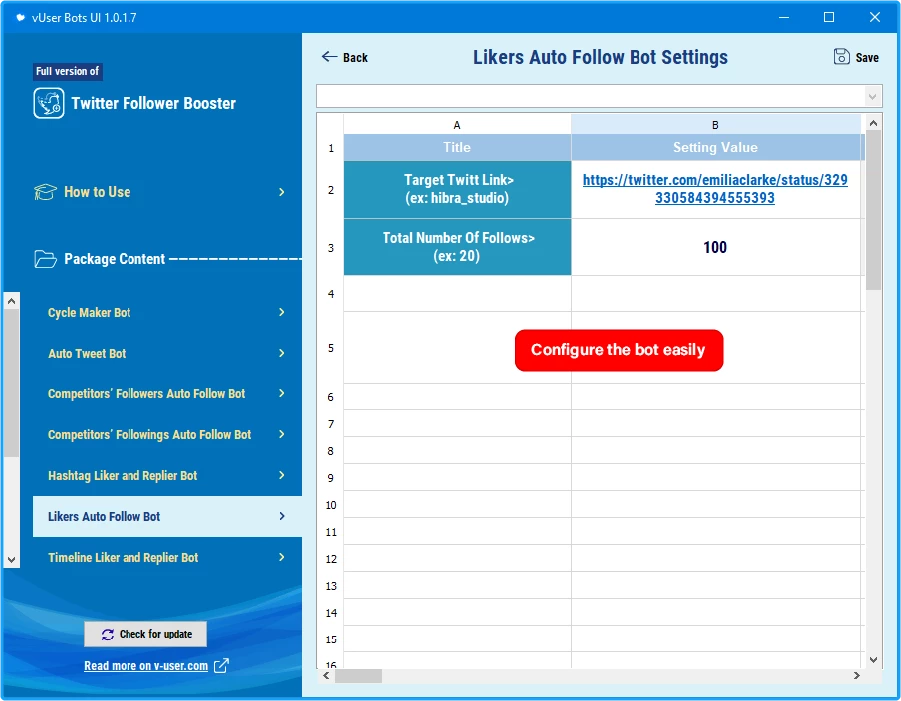Click the Save button text

tap(867, 57)
